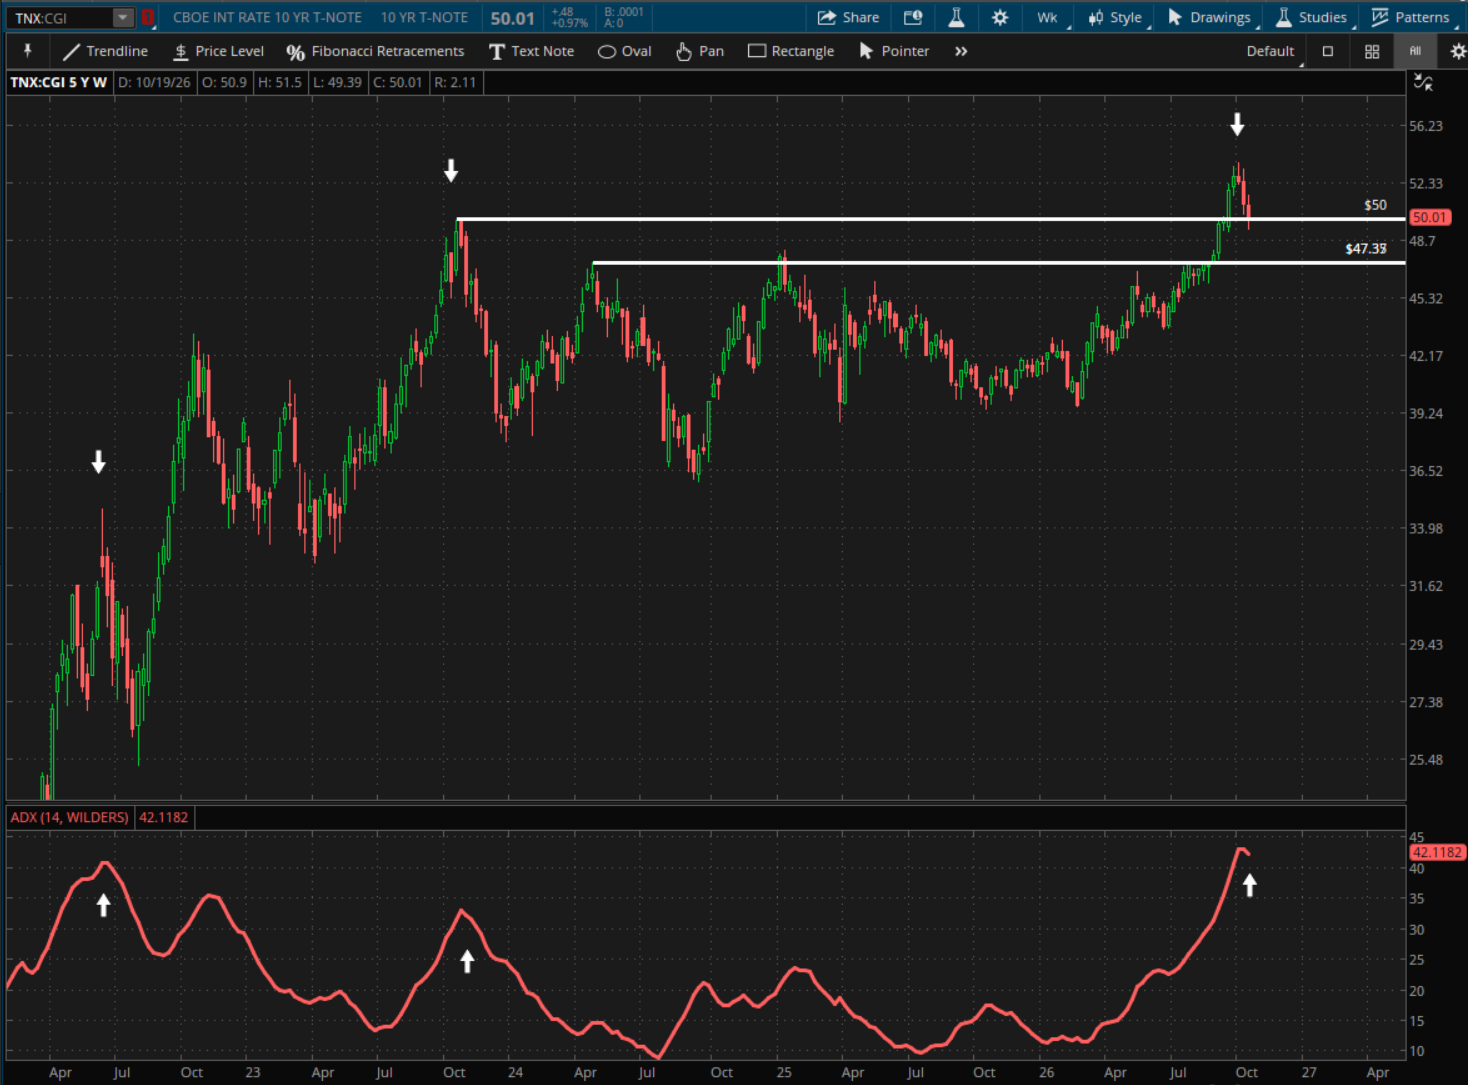Click the 50.01 last price in header
1468x1085 pixels.
click(x=512, y=18)
